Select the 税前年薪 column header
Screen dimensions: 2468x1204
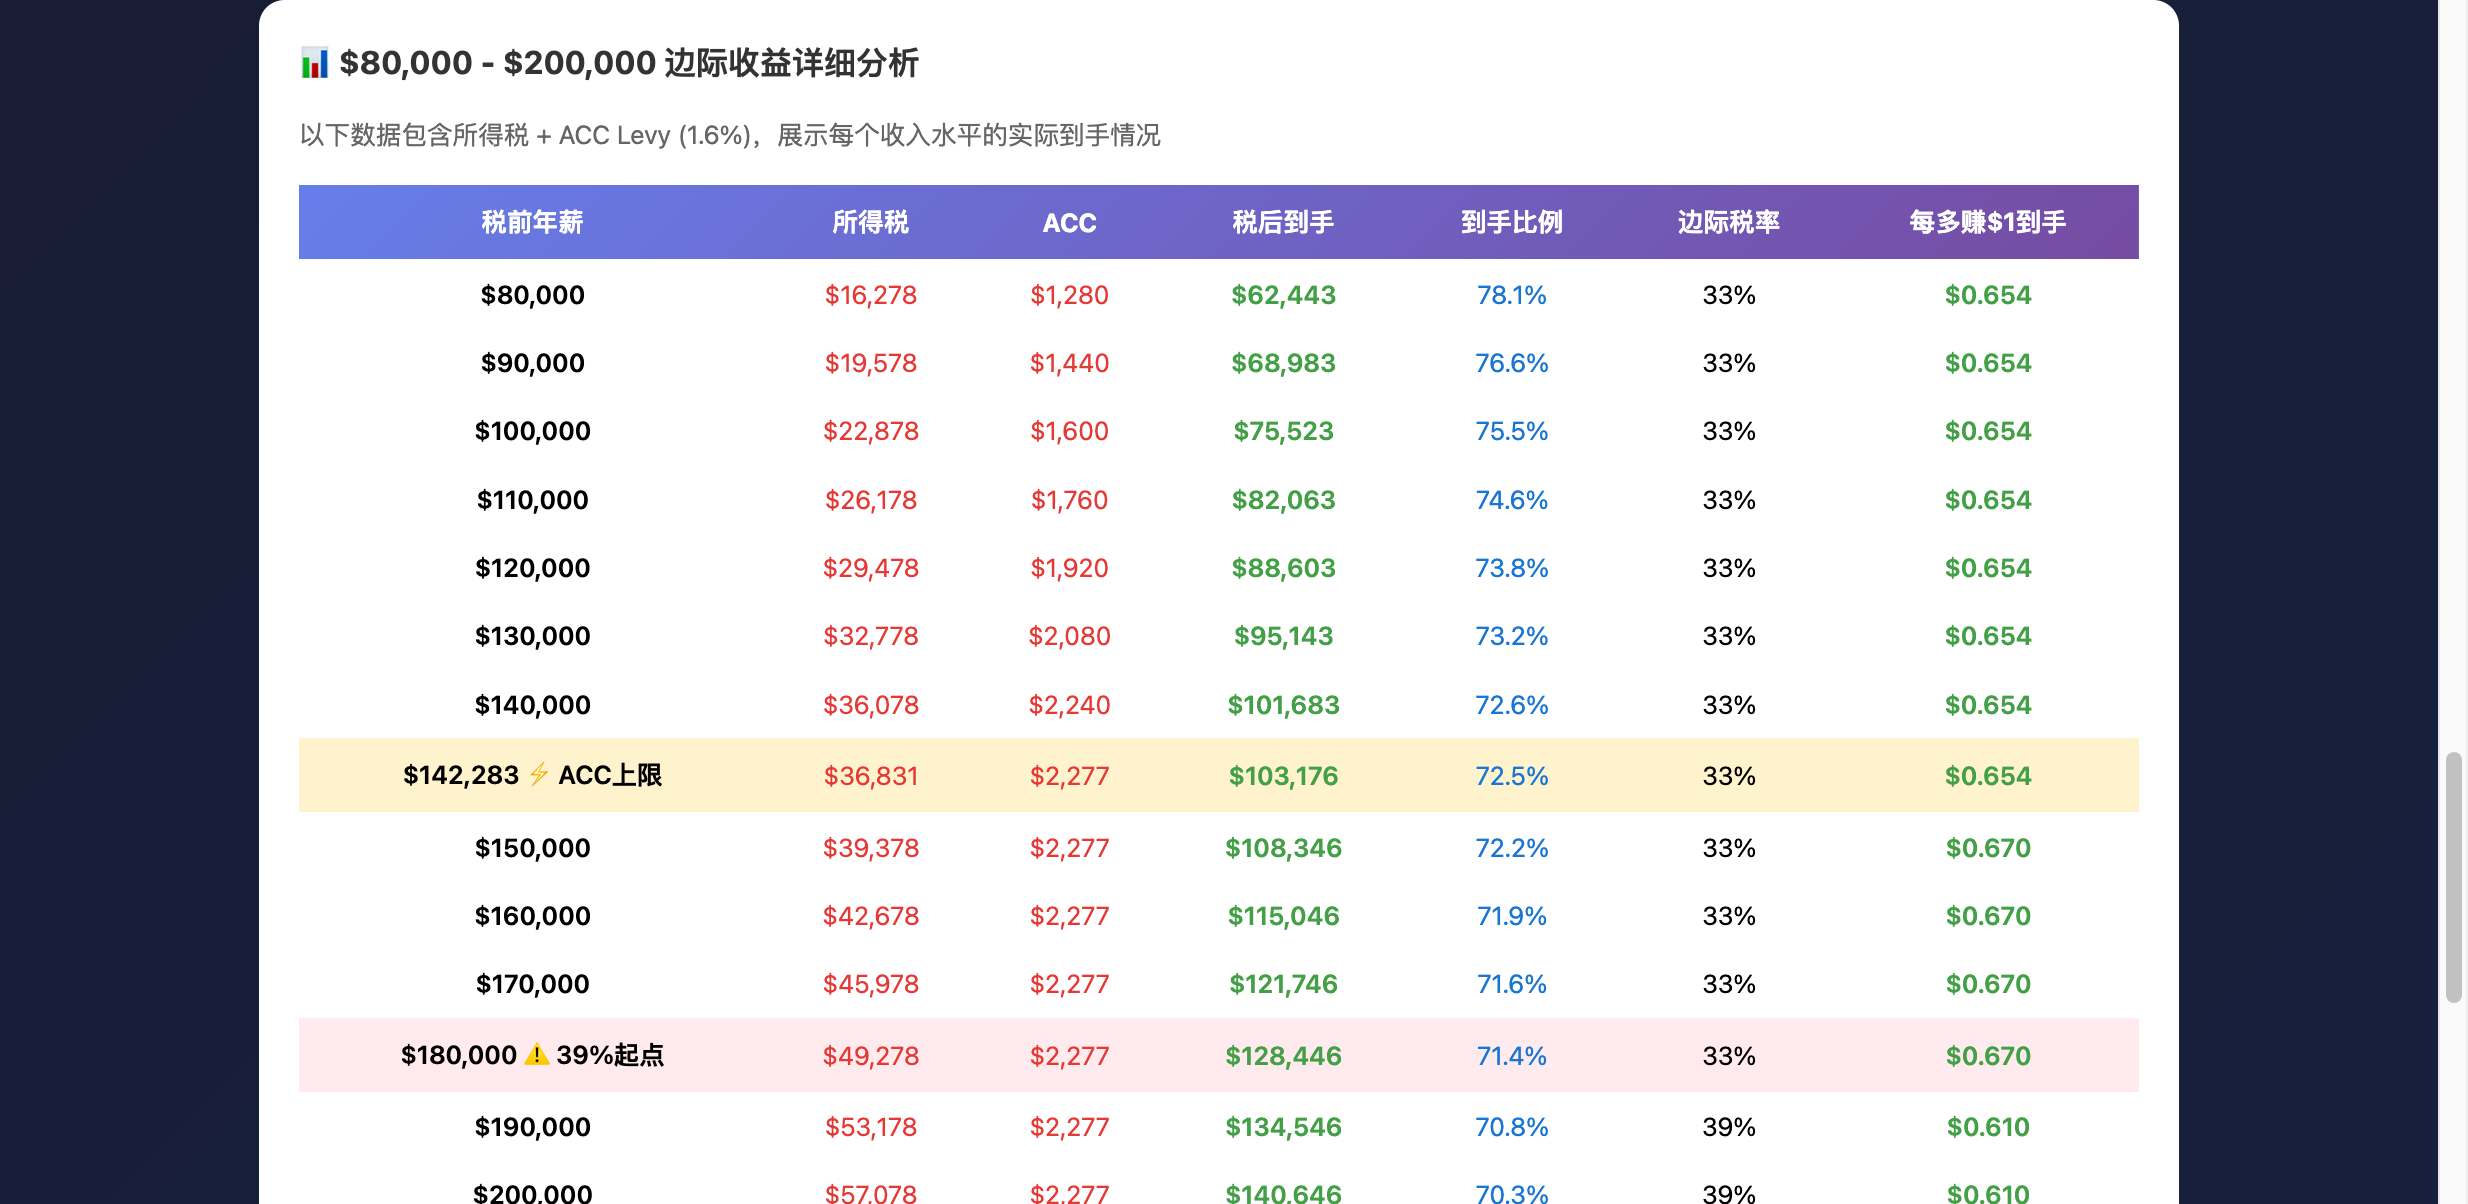(532, 222)
